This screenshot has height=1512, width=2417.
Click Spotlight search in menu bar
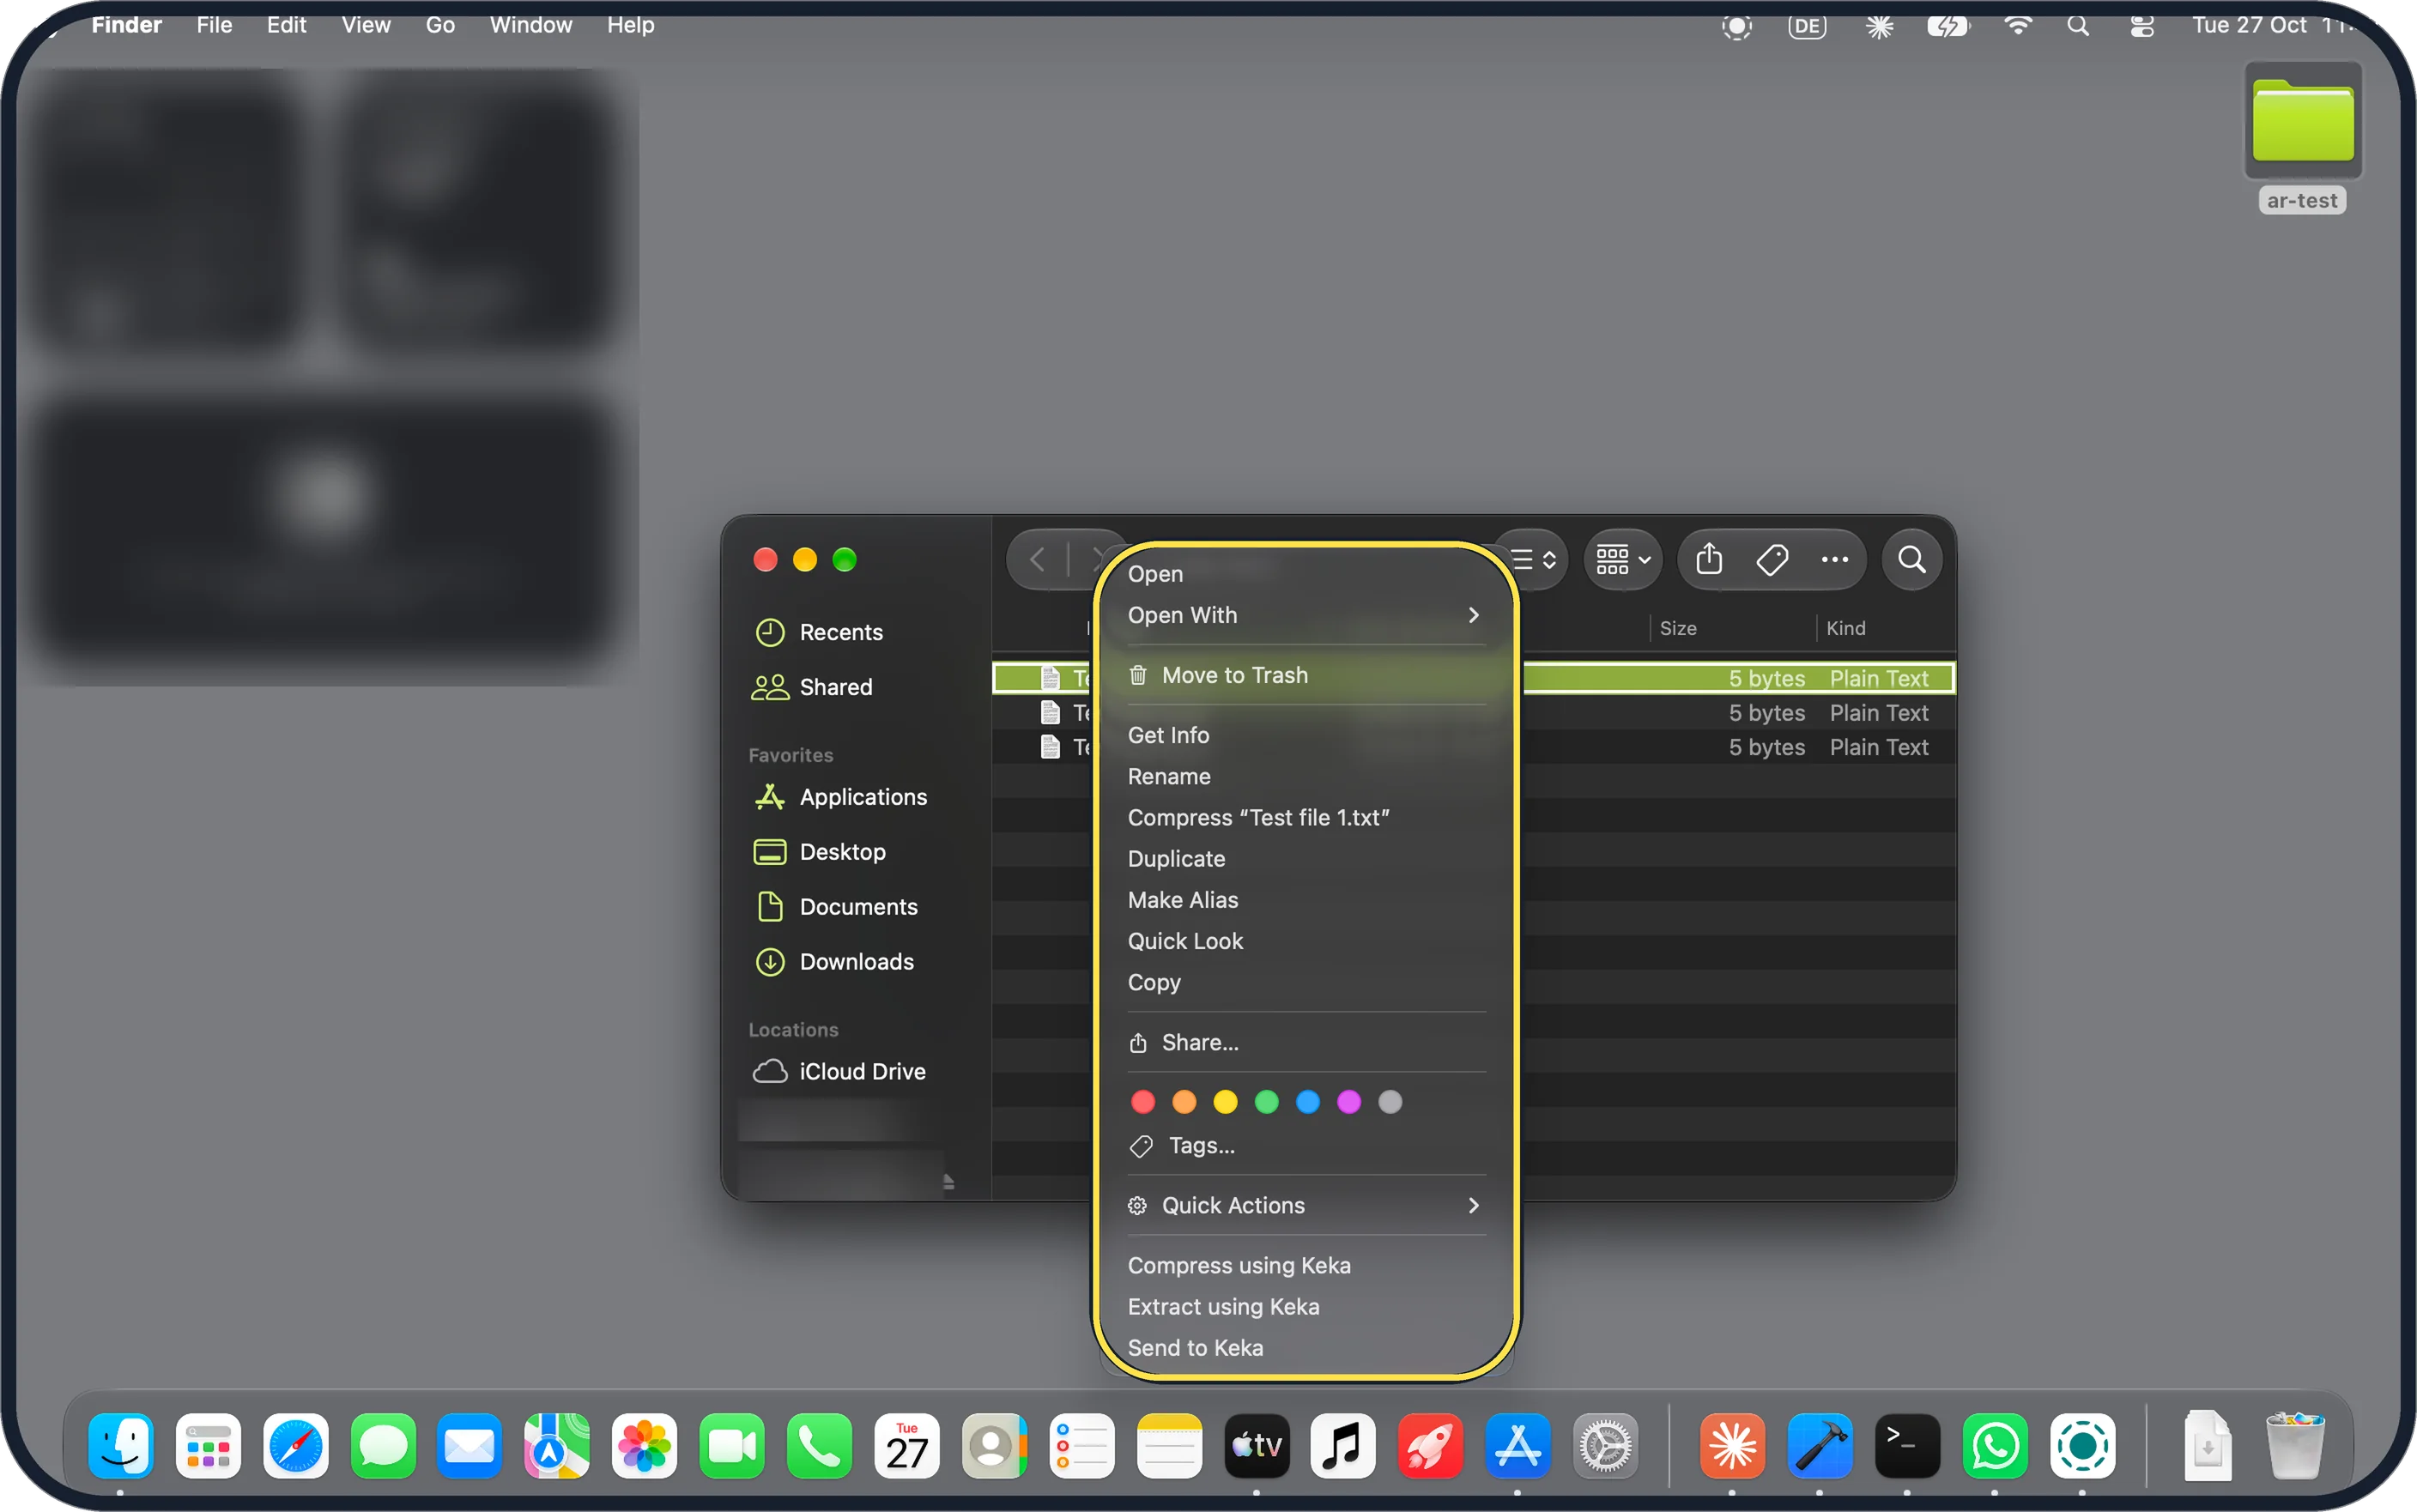[x=2078, y=26]
